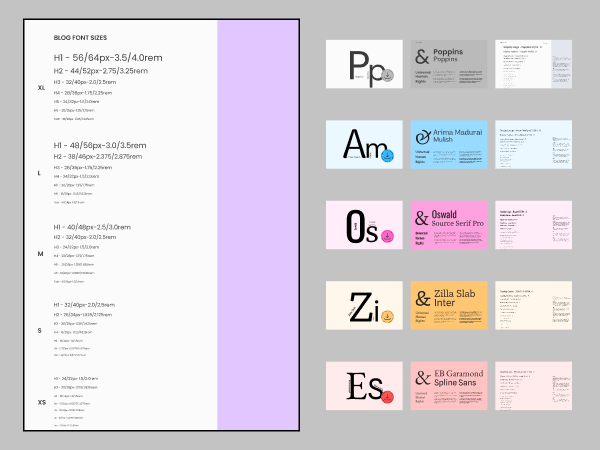Image resolution: width=600 pixels, height=450 pixels.
Task: Click the 'Inter' subtitle text
Action: [x=444, y=303]
